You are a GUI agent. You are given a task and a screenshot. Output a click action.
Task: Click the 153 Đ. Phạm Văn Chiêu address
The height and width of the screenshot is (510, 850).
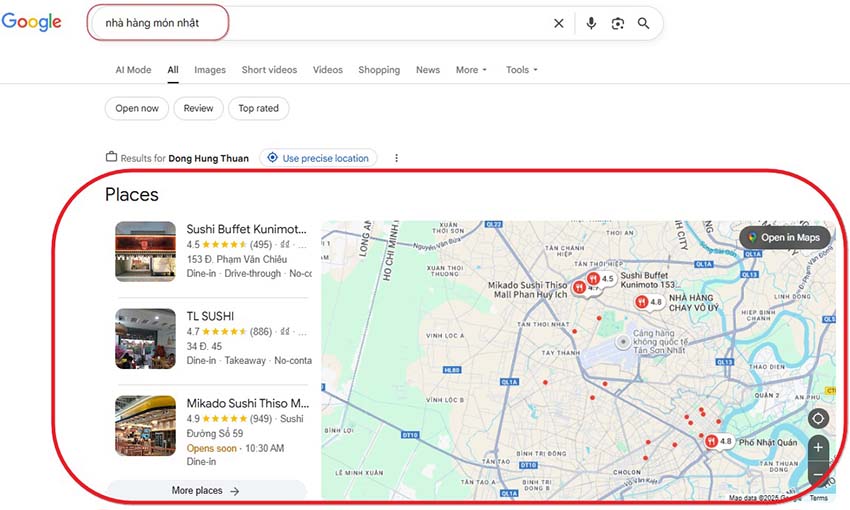point(237,260)
